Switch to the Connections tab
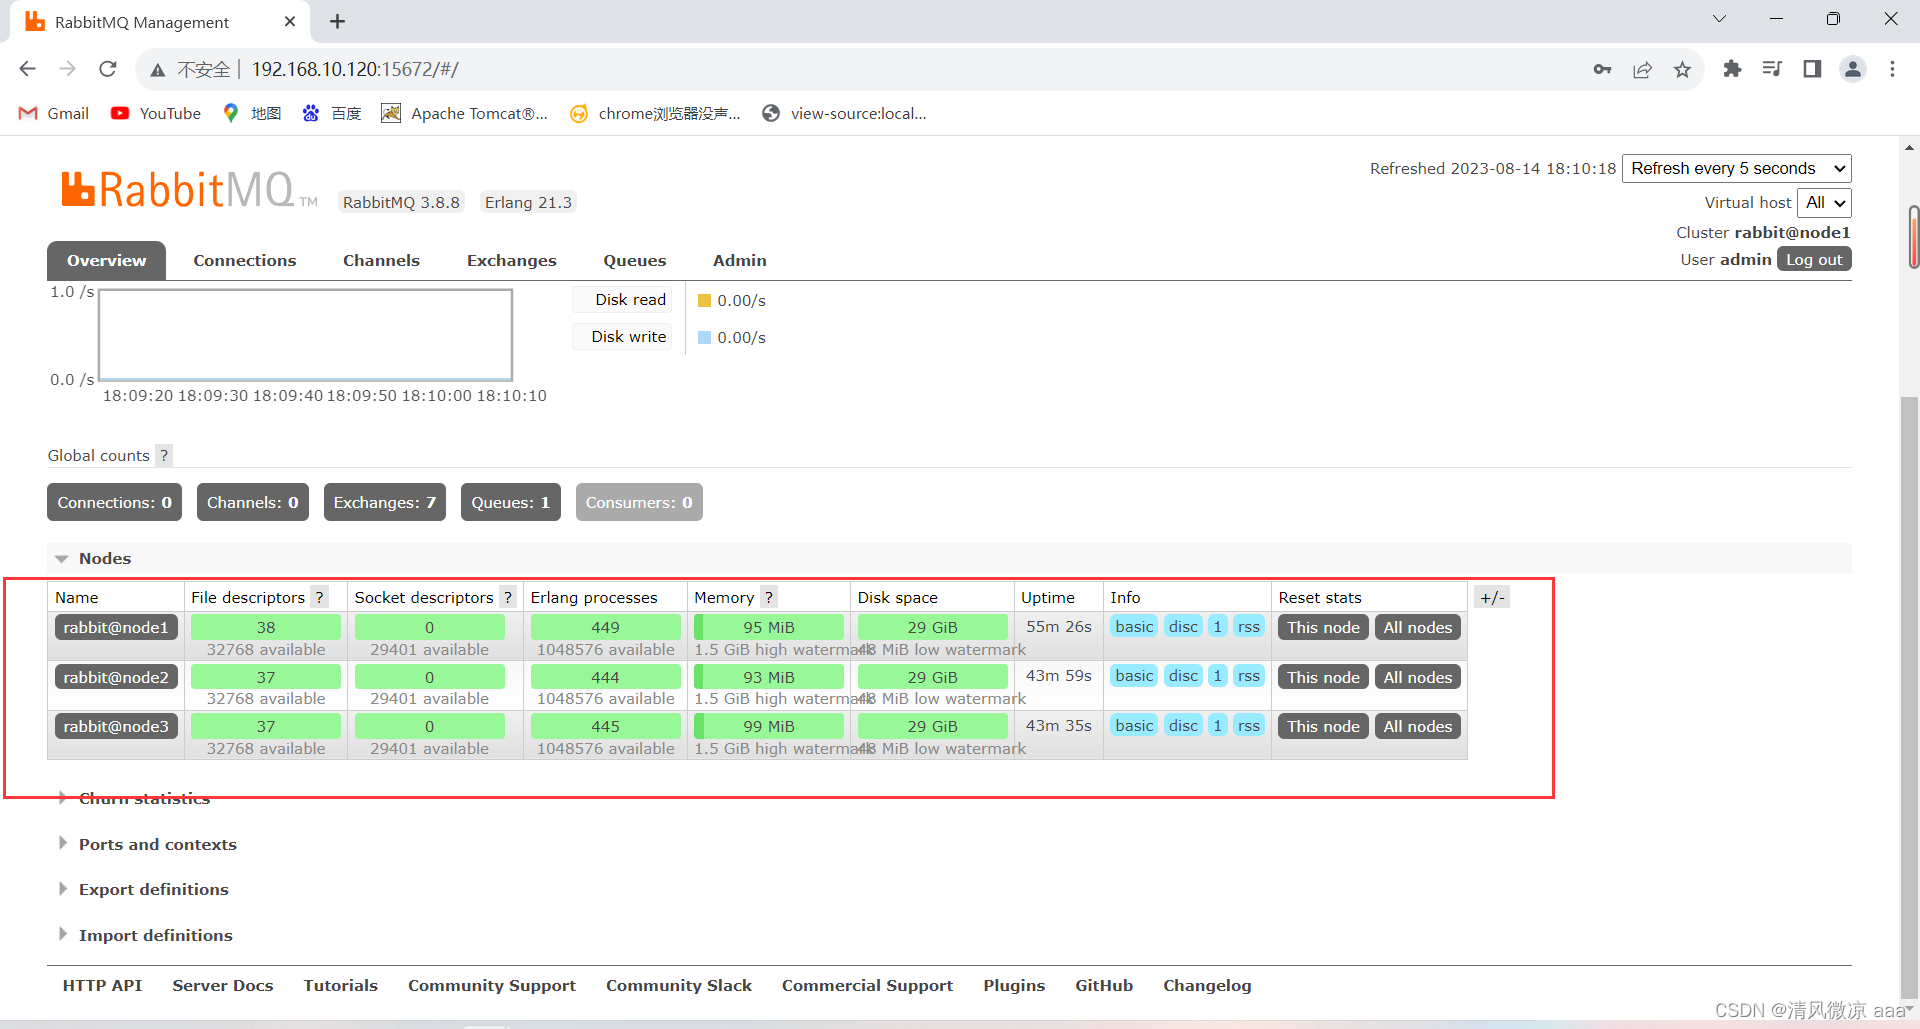Screen dimensions: 1920x1029 click(245, 260)
